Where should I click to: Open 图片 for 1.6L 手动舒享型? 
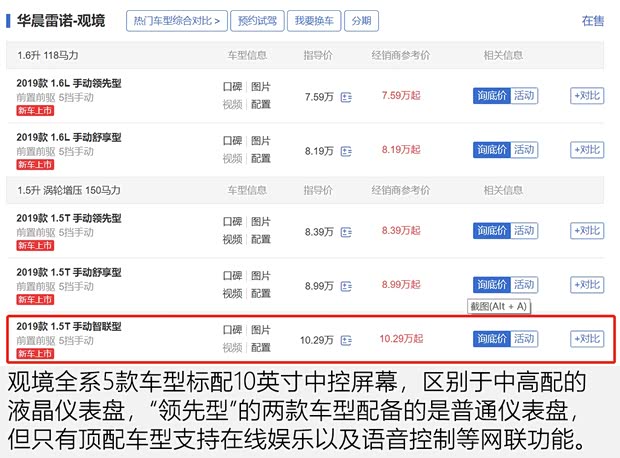tap(261, 141)
